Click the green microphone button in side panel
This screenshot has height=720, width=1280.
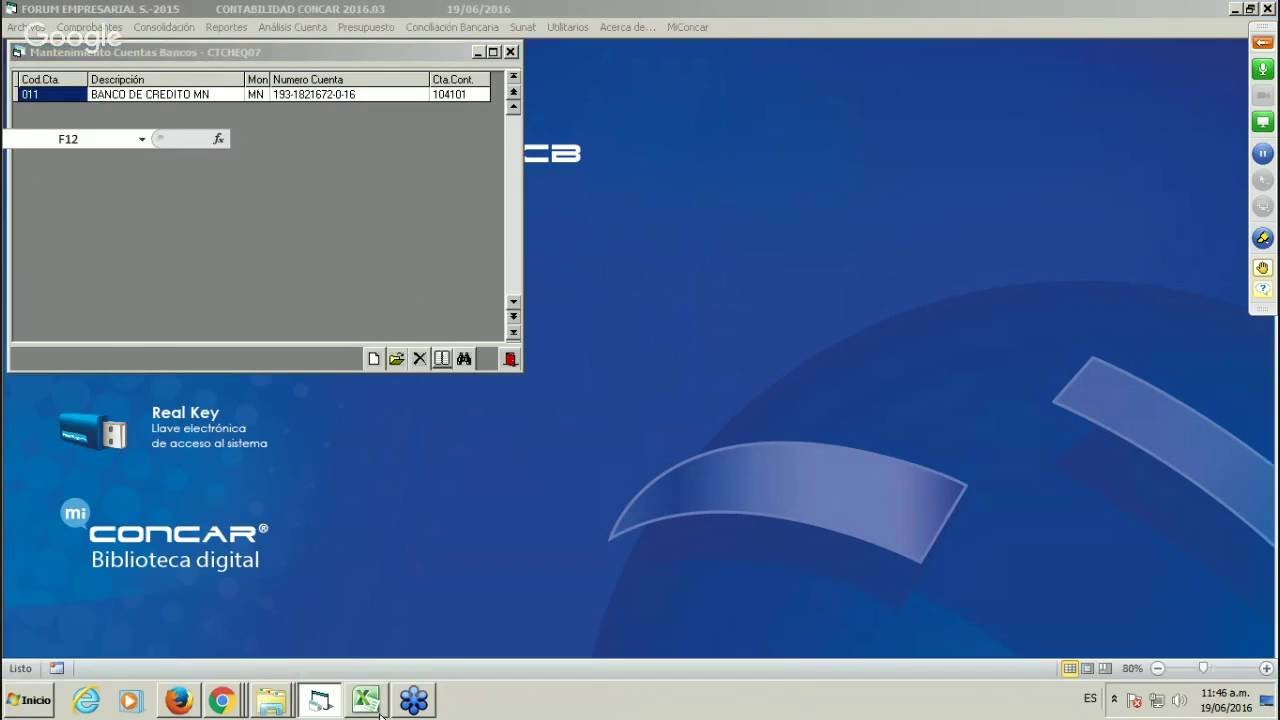(1263, 70)
